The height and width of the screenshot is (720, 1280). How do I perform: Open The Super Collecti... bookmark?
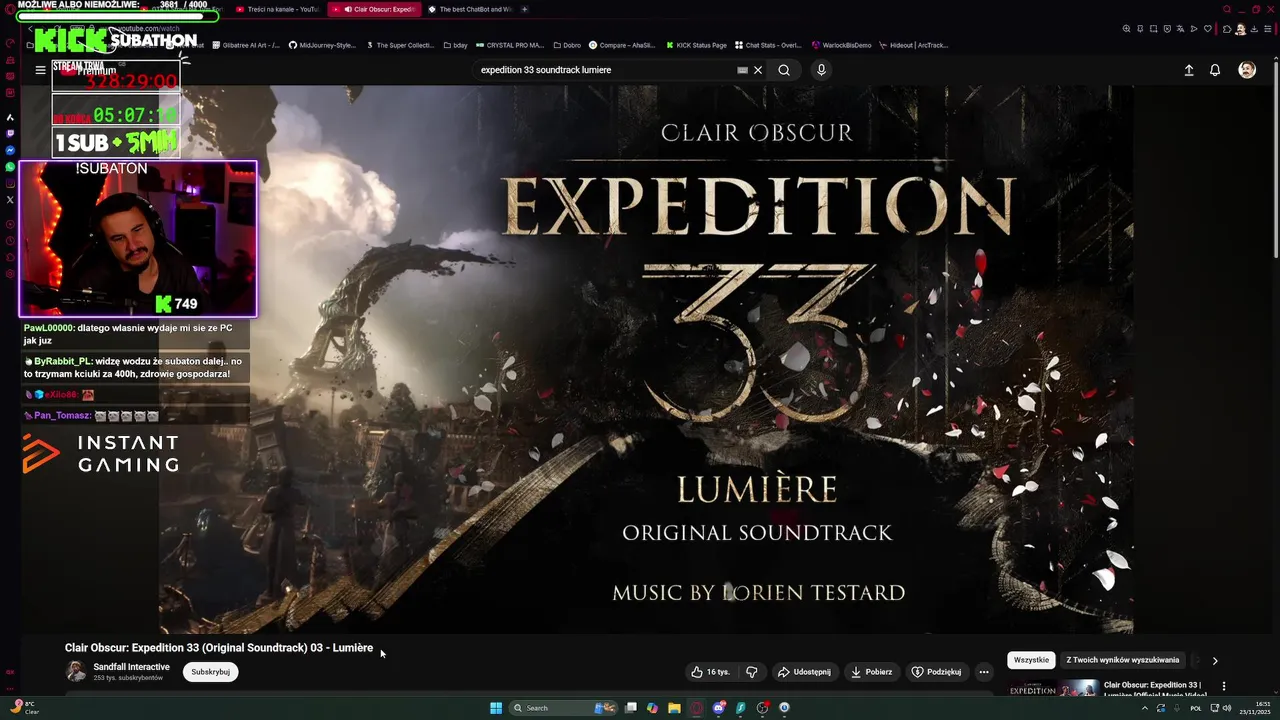pos(400,45)
